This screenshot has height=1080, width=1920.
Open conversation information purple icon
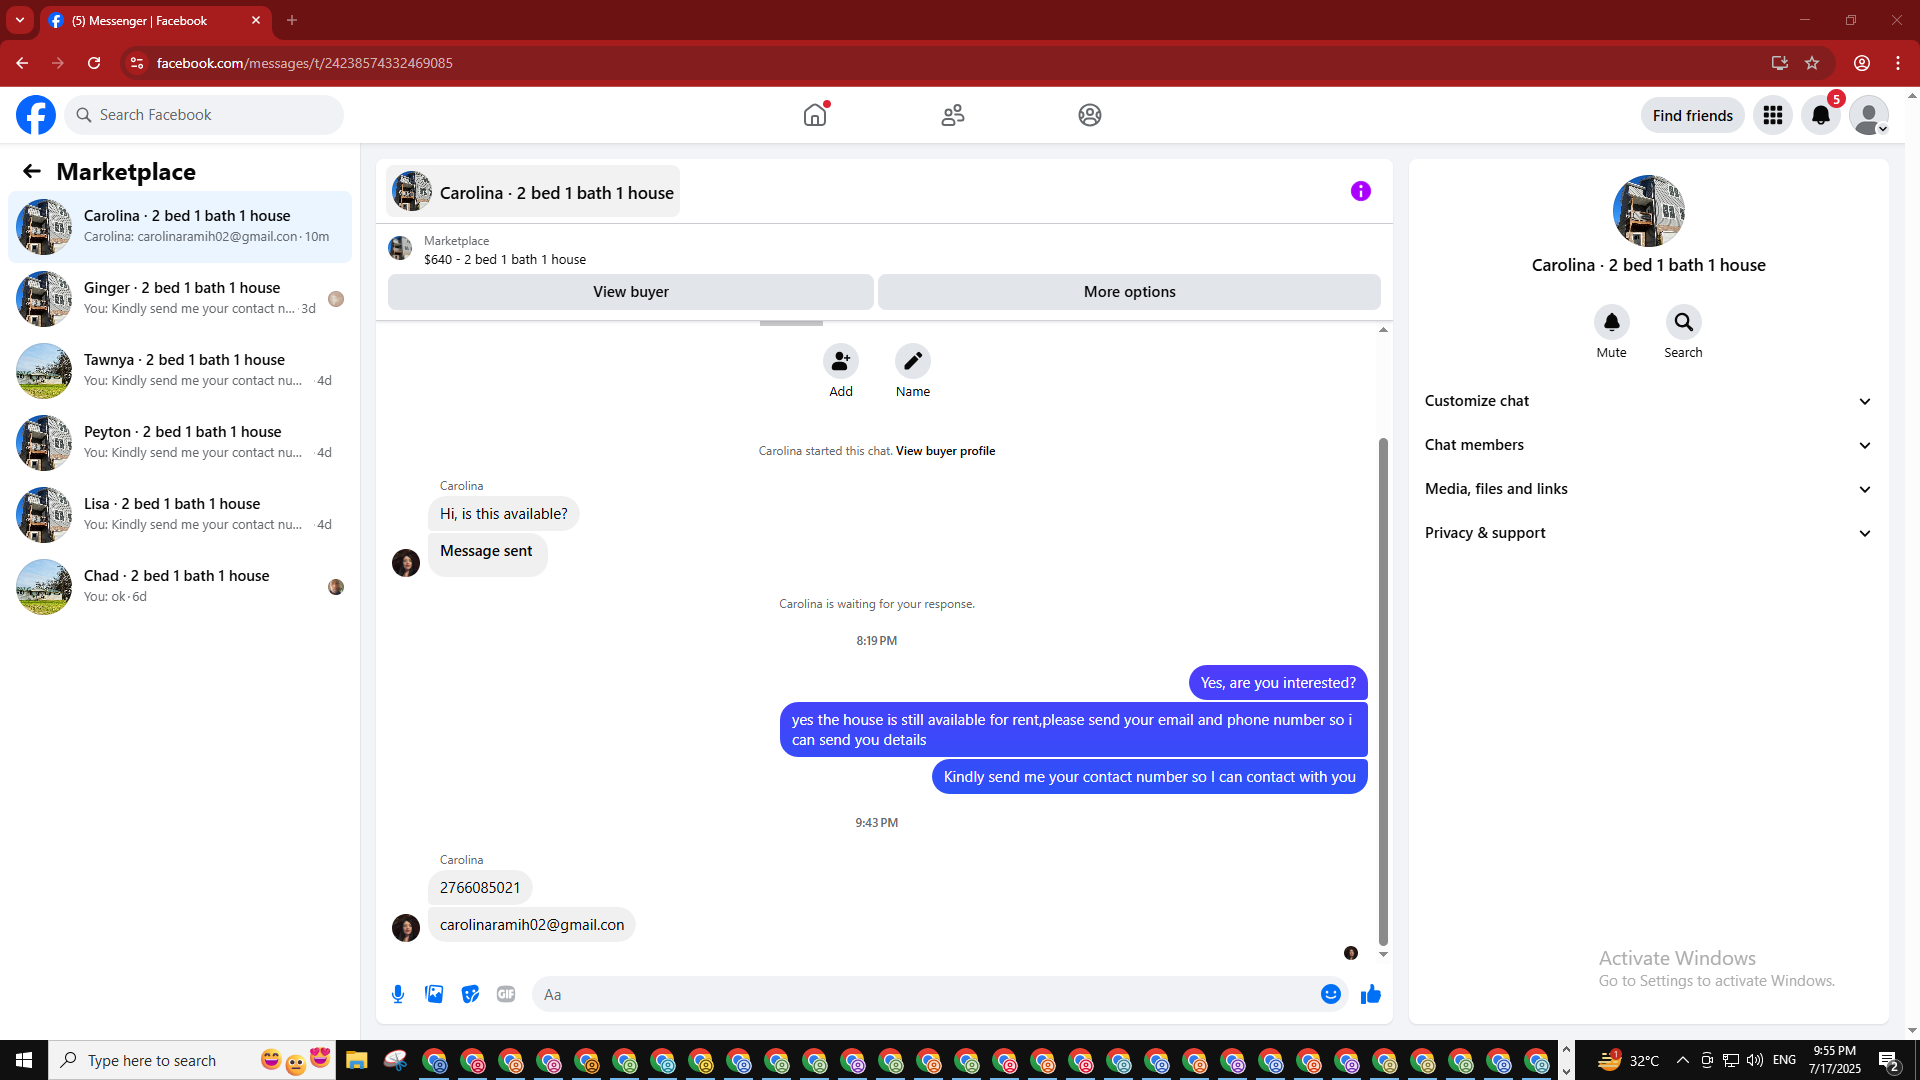pyautogui.click(x=1361, y=191)
